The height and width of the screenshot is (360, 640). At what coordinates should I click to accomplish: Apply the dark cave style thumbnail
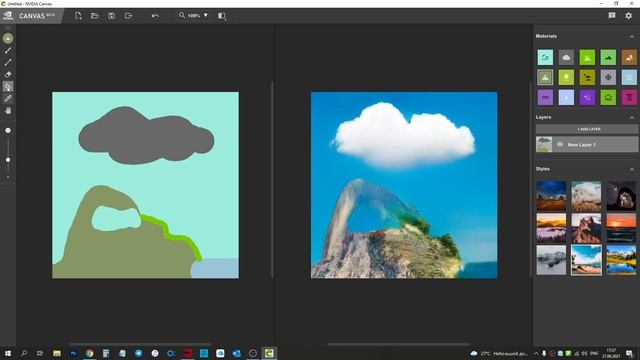[621, 196]
